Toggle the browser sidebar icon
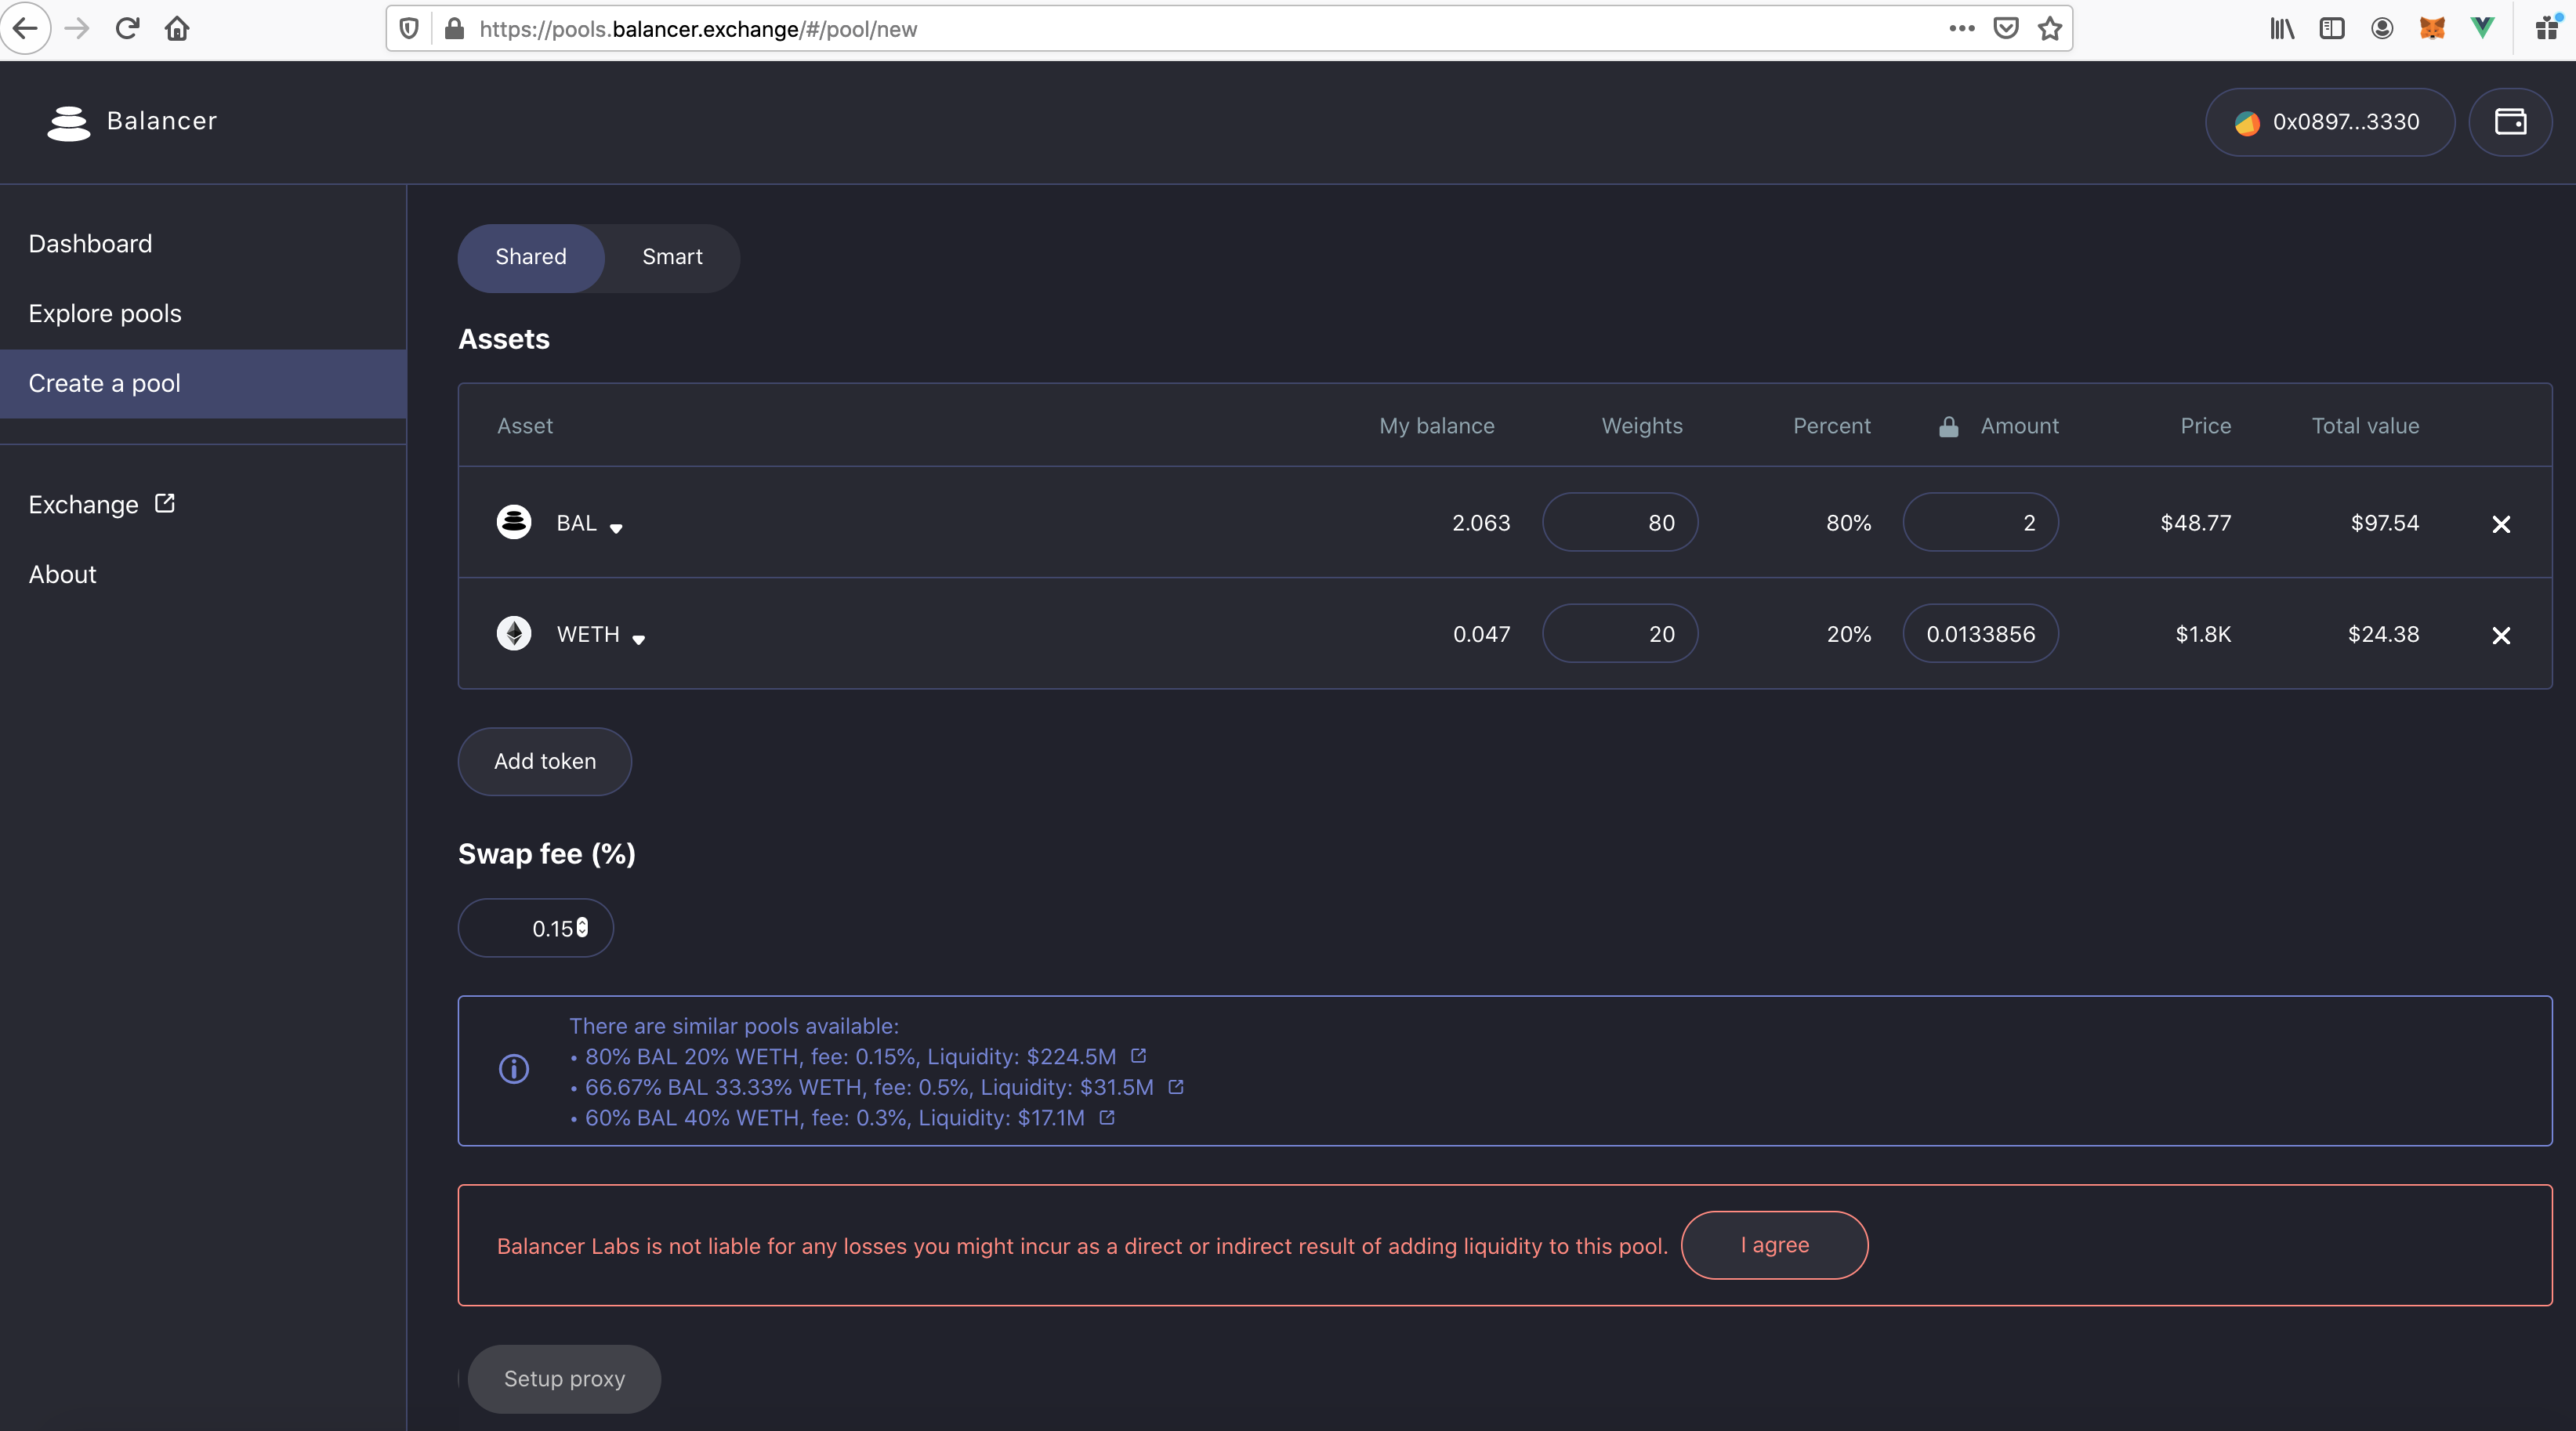Image resolution: width=2576 pixels, height=1431 pixels. click(2332, 28)
